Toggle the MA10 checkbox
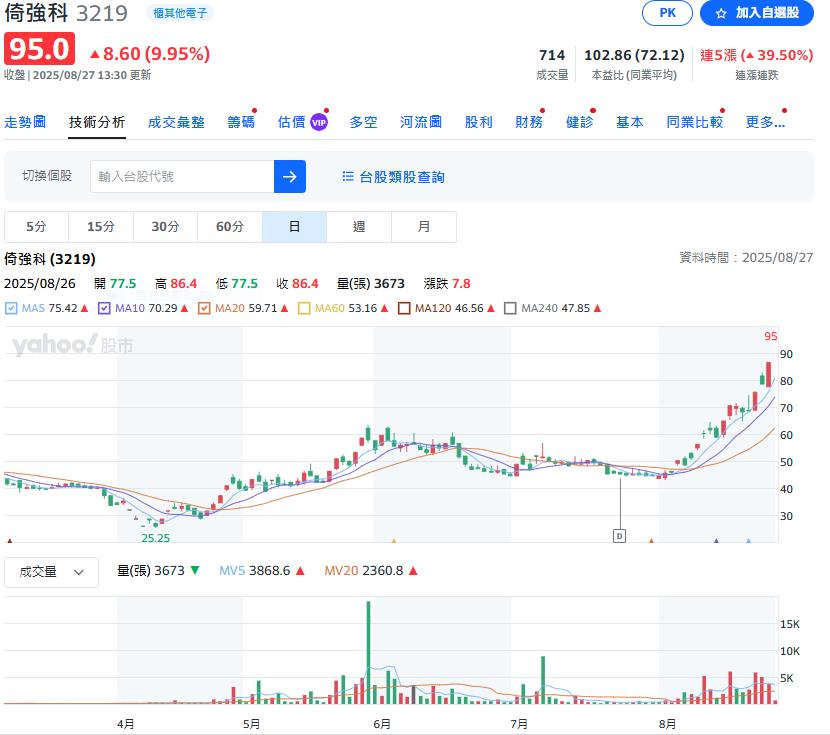 104,308
